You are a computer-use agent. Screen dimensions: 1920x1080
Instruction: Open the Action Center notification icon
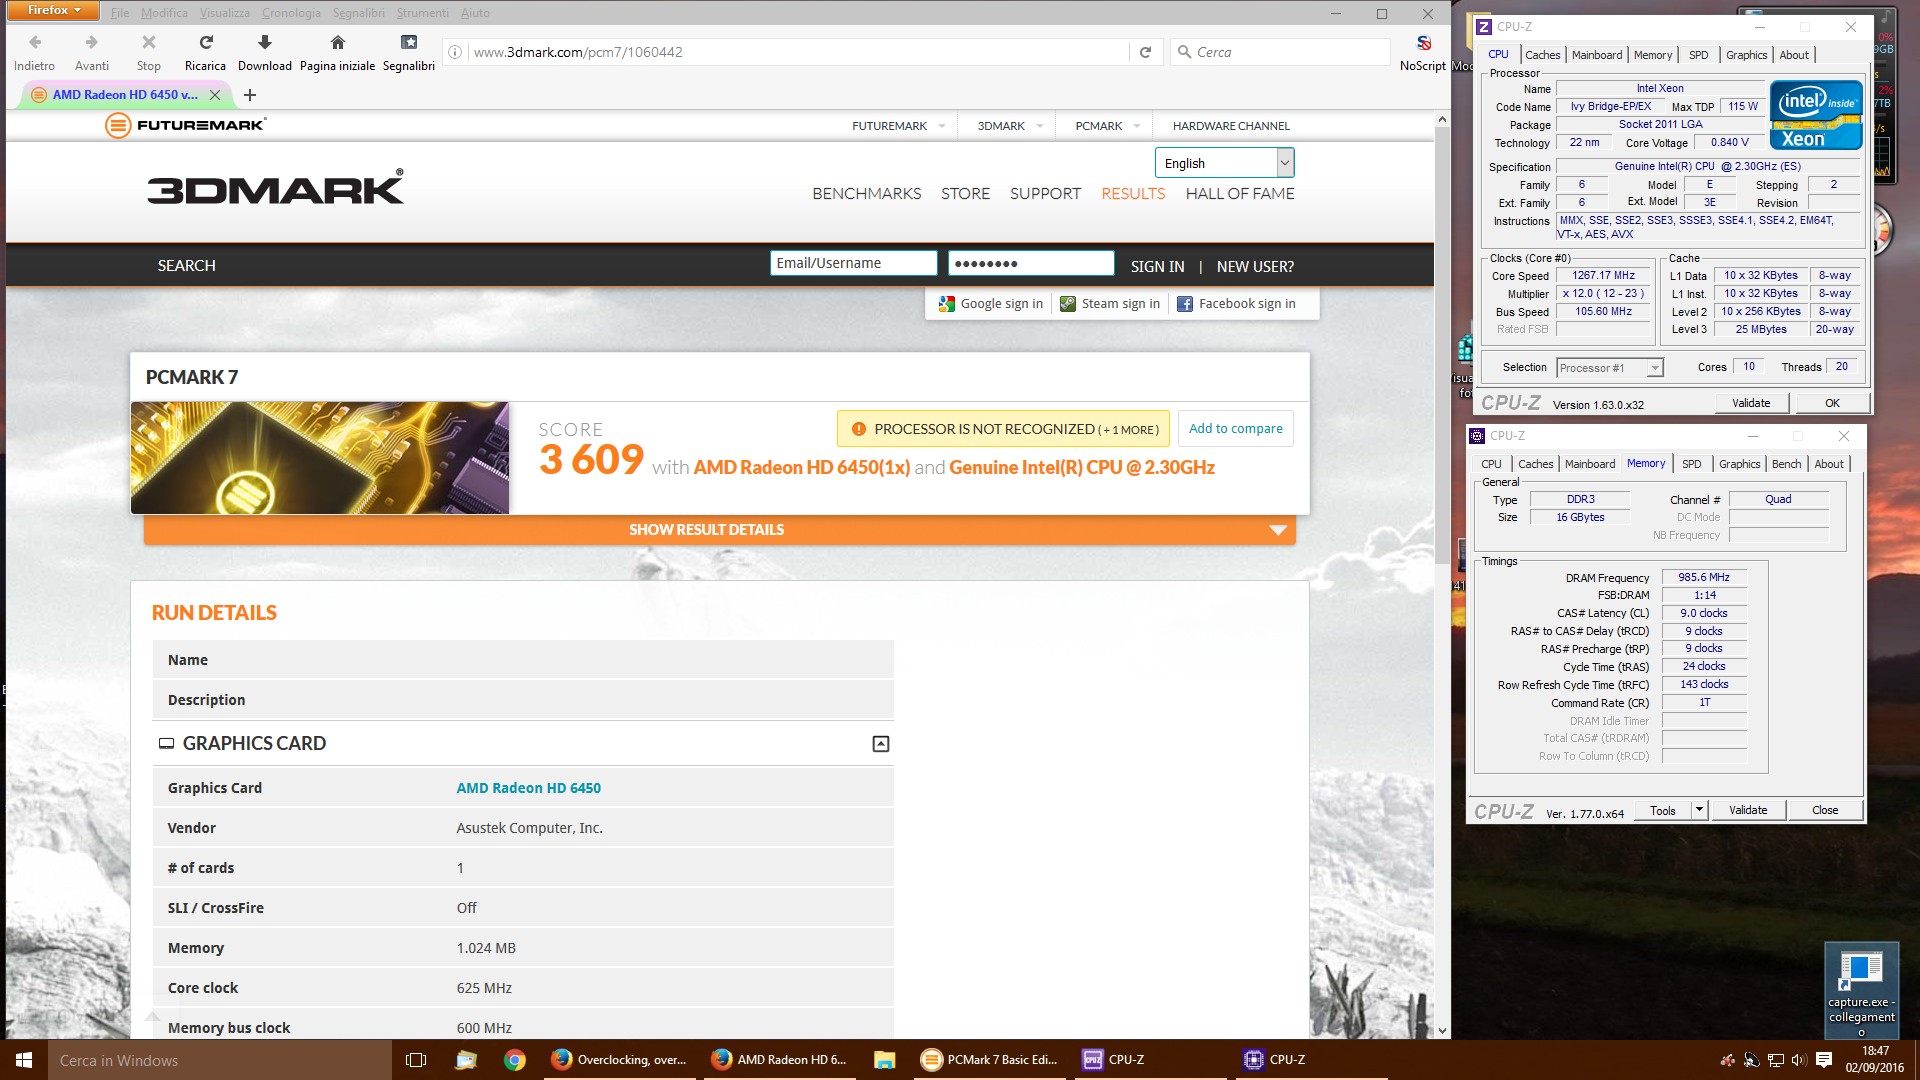tap(1823, 1060)
